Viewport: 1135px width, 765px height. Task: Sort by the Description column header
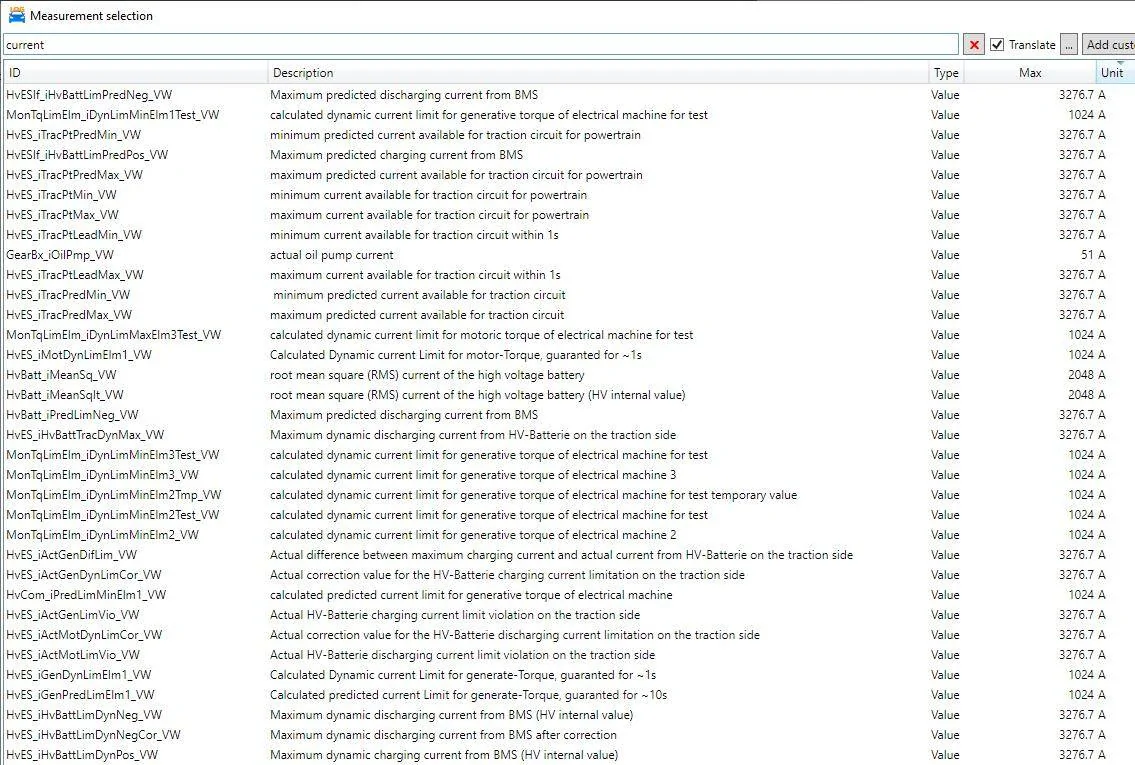point(598,72)
